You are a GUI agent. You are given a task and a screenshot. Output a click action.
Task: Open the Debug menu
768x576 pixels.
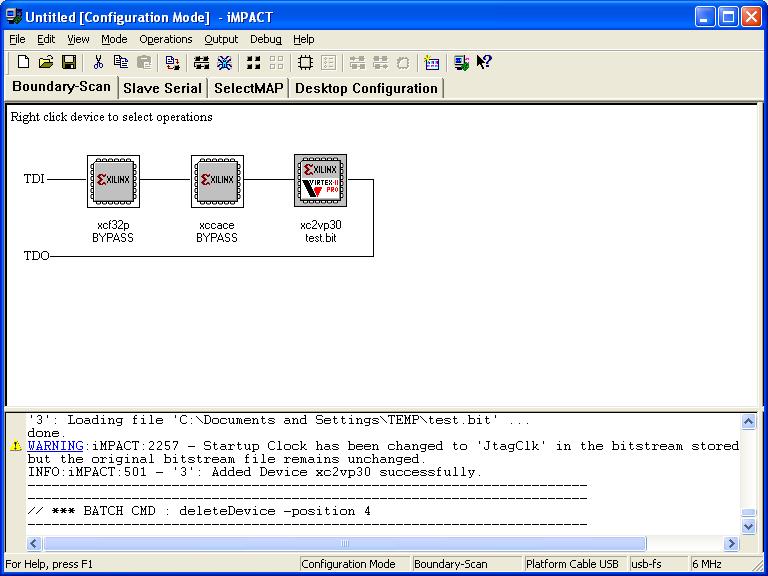click(266, 39)
